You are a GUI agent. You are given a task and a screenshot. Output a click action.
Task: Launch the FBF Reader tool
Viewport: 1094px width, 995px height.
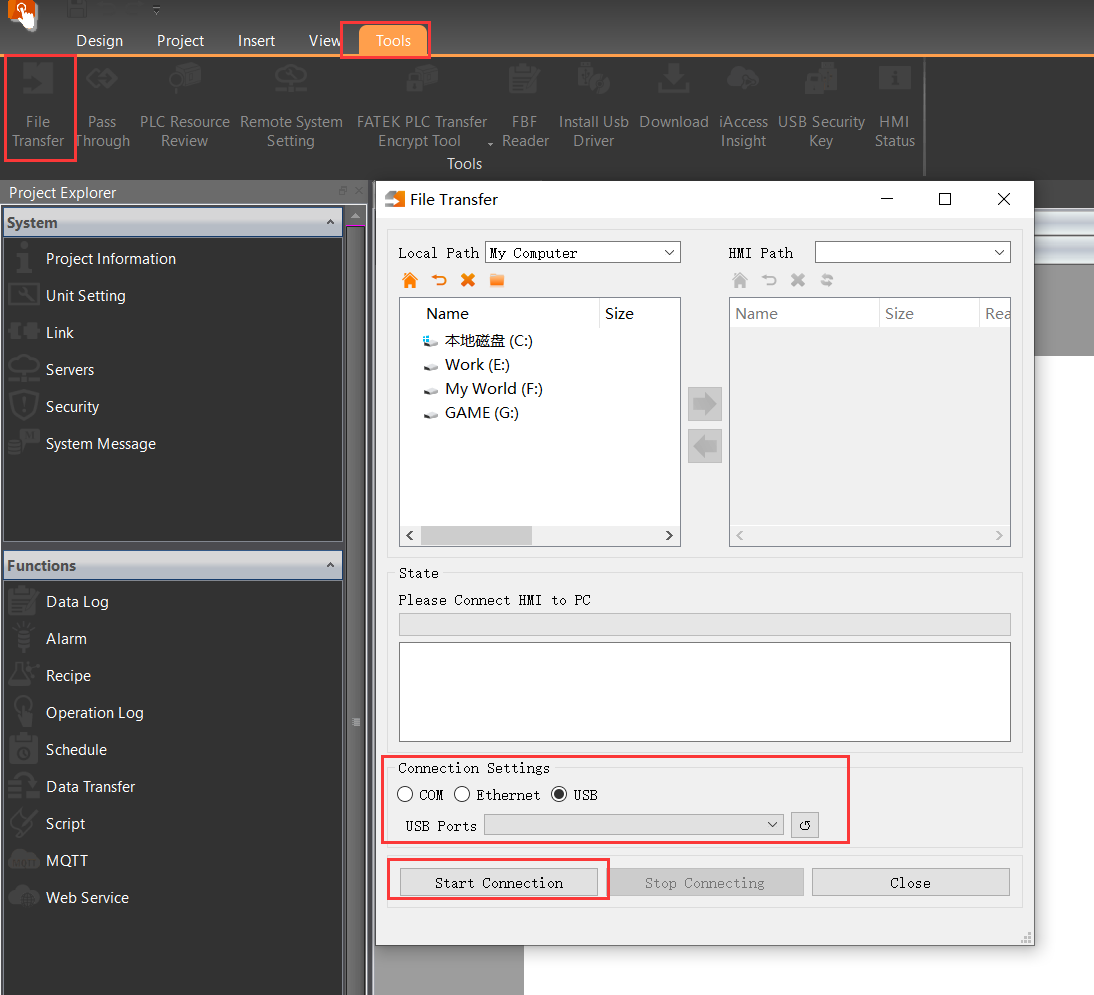click(525, 106)
